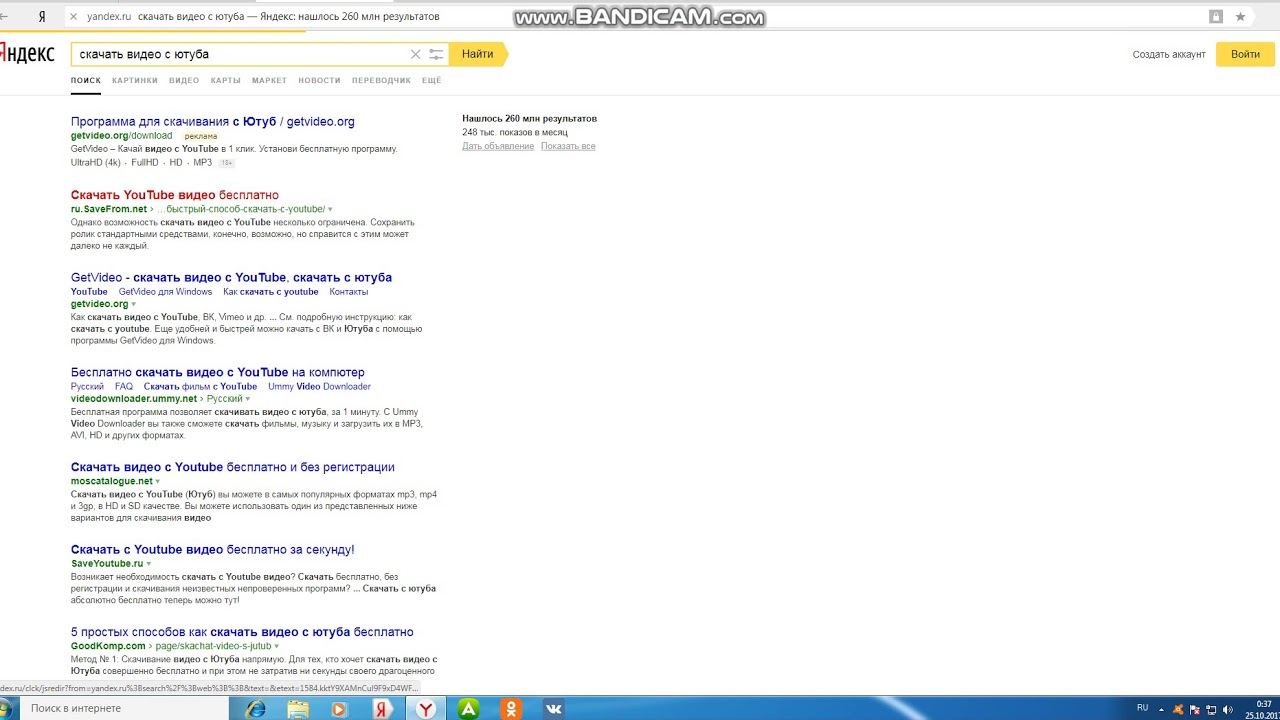Switch the RU language indicator

[1143, 708]
